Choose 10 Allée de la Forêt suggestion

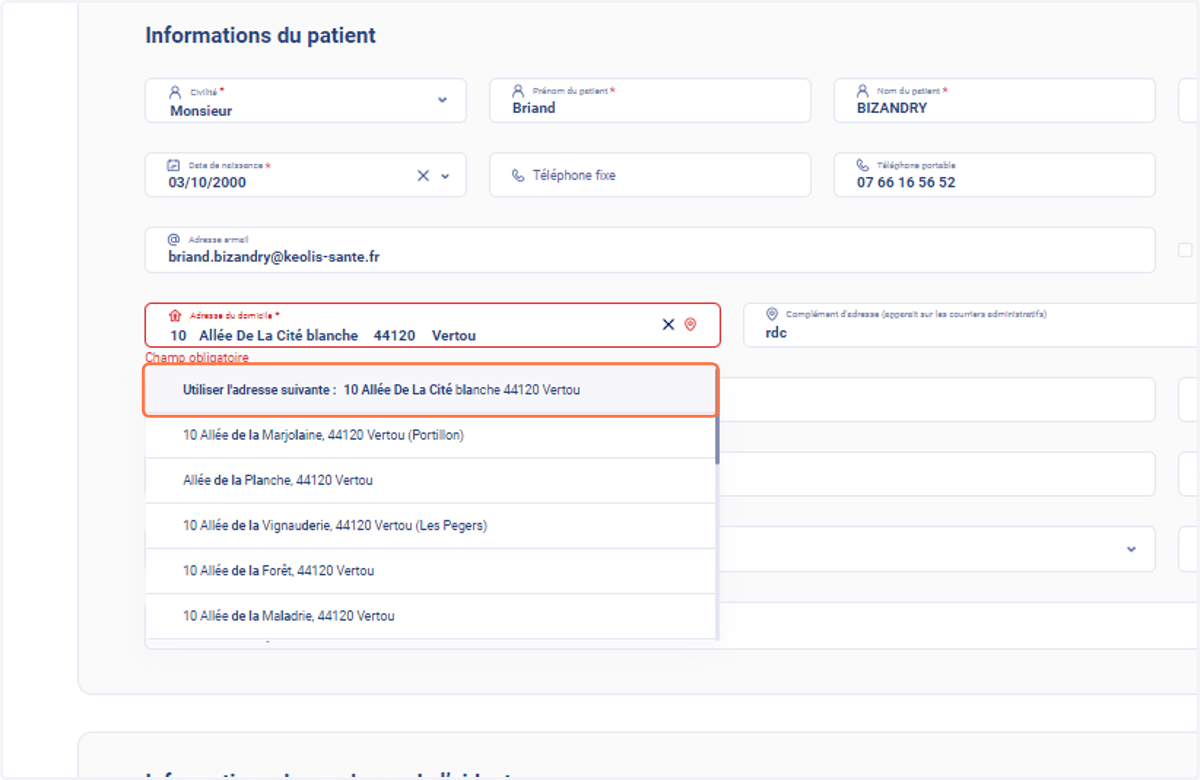coord(431,571)
